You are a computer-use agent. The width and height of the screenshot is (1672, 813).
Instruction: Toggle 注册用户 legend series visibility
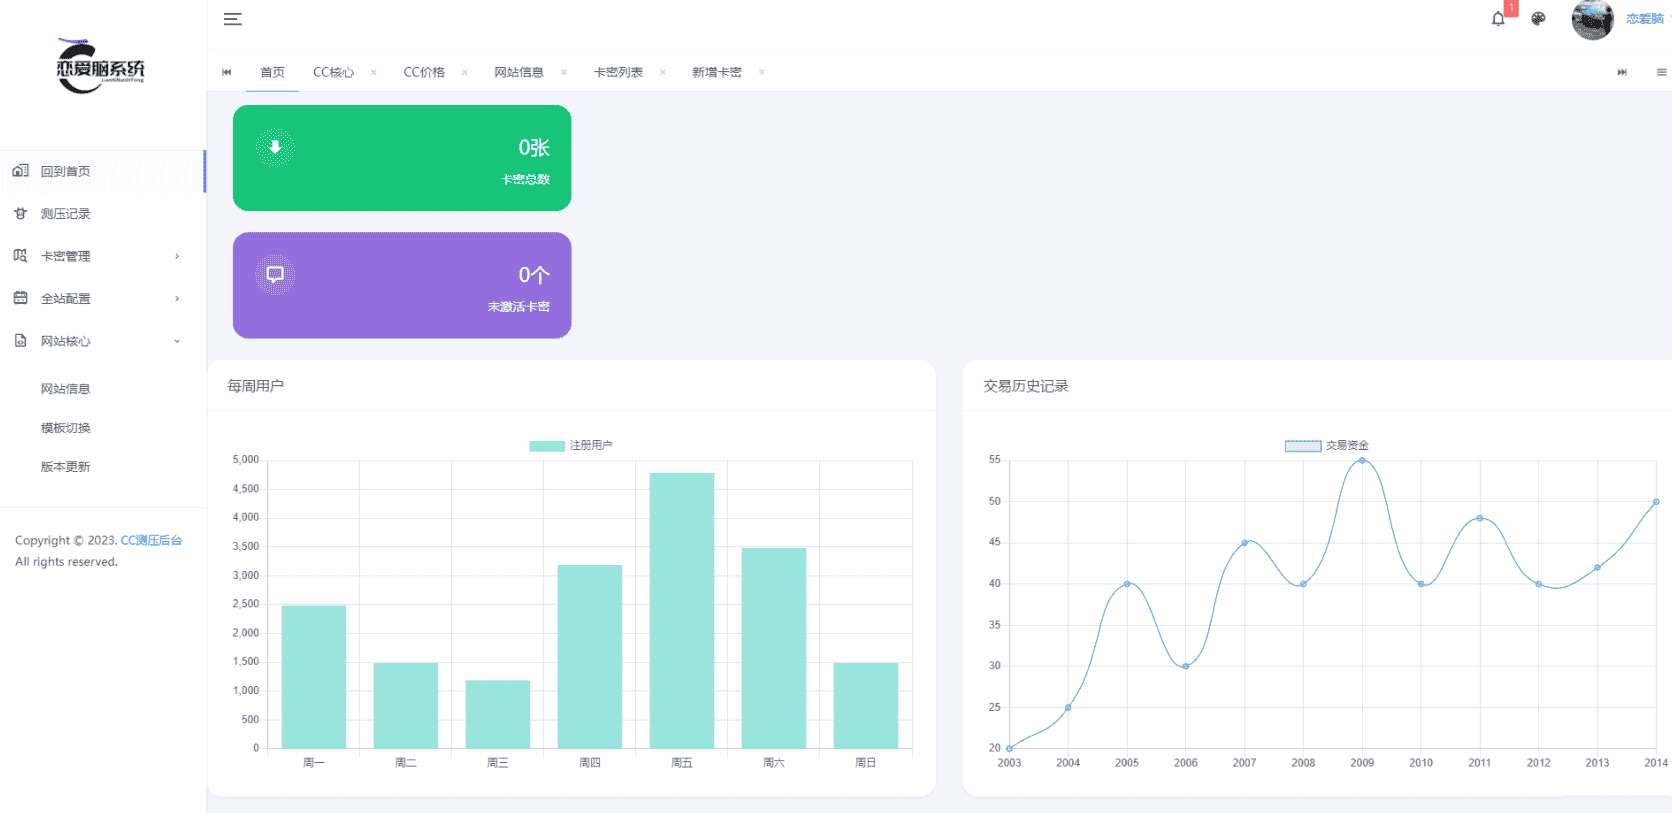click(x=570, y=445)
